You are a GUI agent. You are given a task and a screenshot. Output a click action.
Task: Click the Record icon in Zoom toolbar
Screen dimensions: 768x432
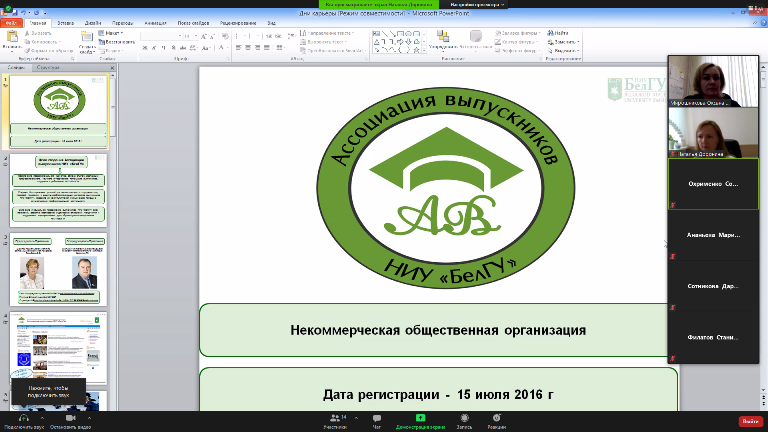pos(463,417)
